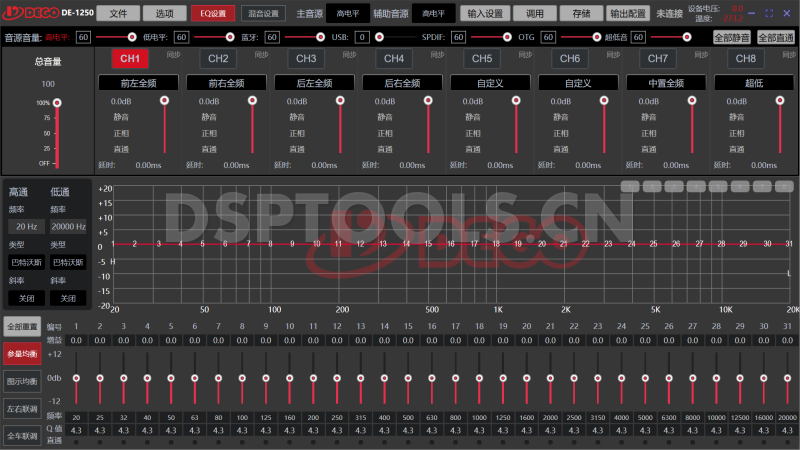Image resolution: width=800 pixels, height=450 pixels.
Task: Toggle '正相' phase on CH3
Action: coord(296,133)
